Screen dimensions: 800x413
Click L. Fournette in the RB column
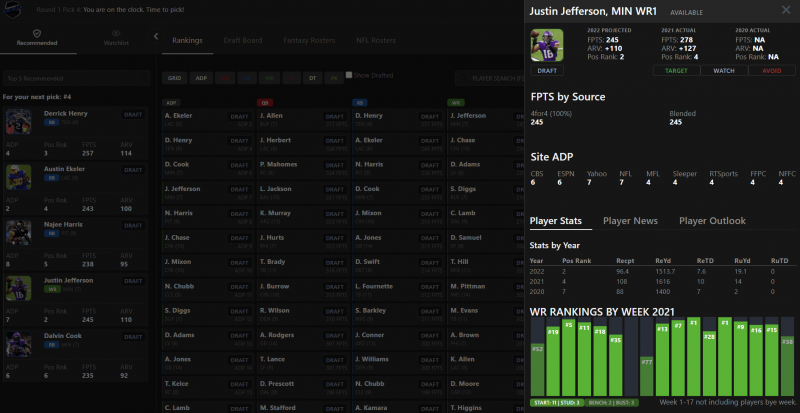374,286
